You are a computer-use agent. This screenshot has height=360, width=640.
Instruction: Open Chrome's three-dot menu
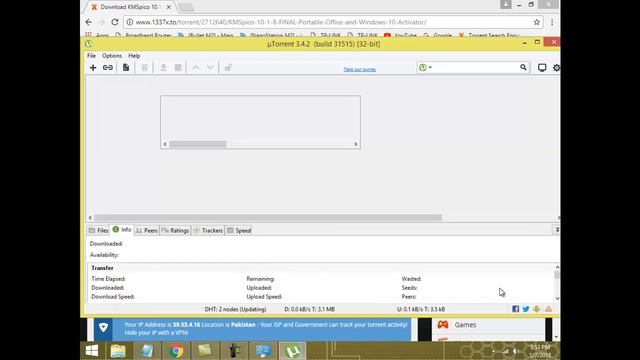552,22
